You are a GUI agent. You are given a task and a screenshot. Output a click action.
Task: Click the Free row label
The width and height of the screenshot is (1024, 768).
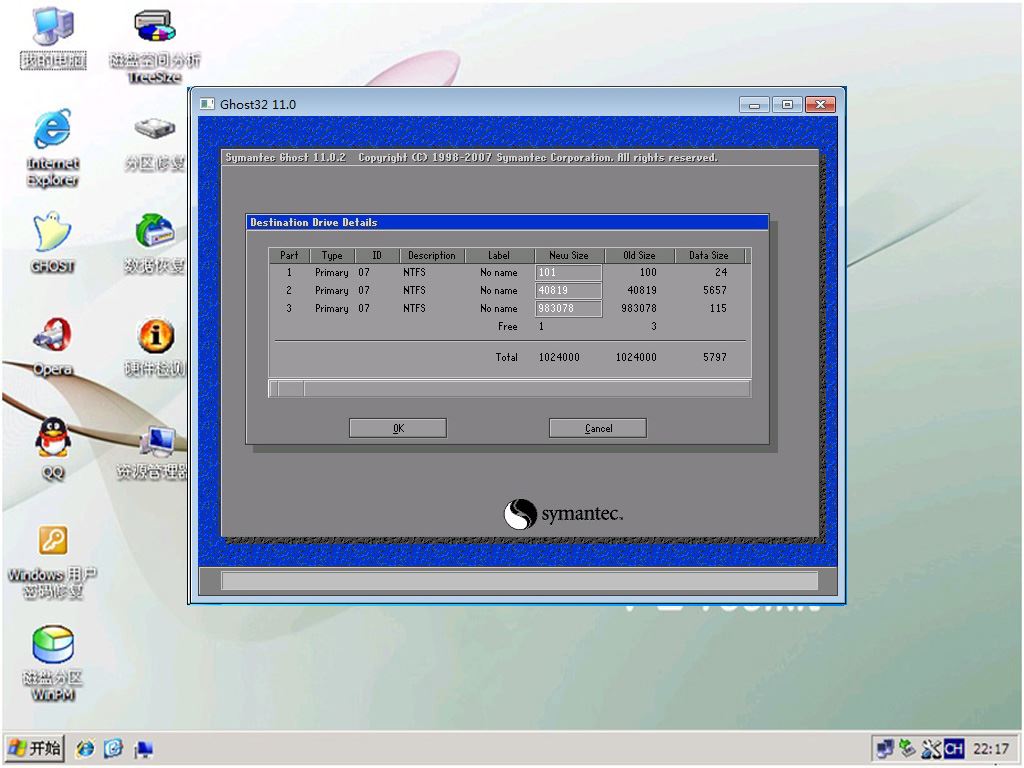click(507, 326)
